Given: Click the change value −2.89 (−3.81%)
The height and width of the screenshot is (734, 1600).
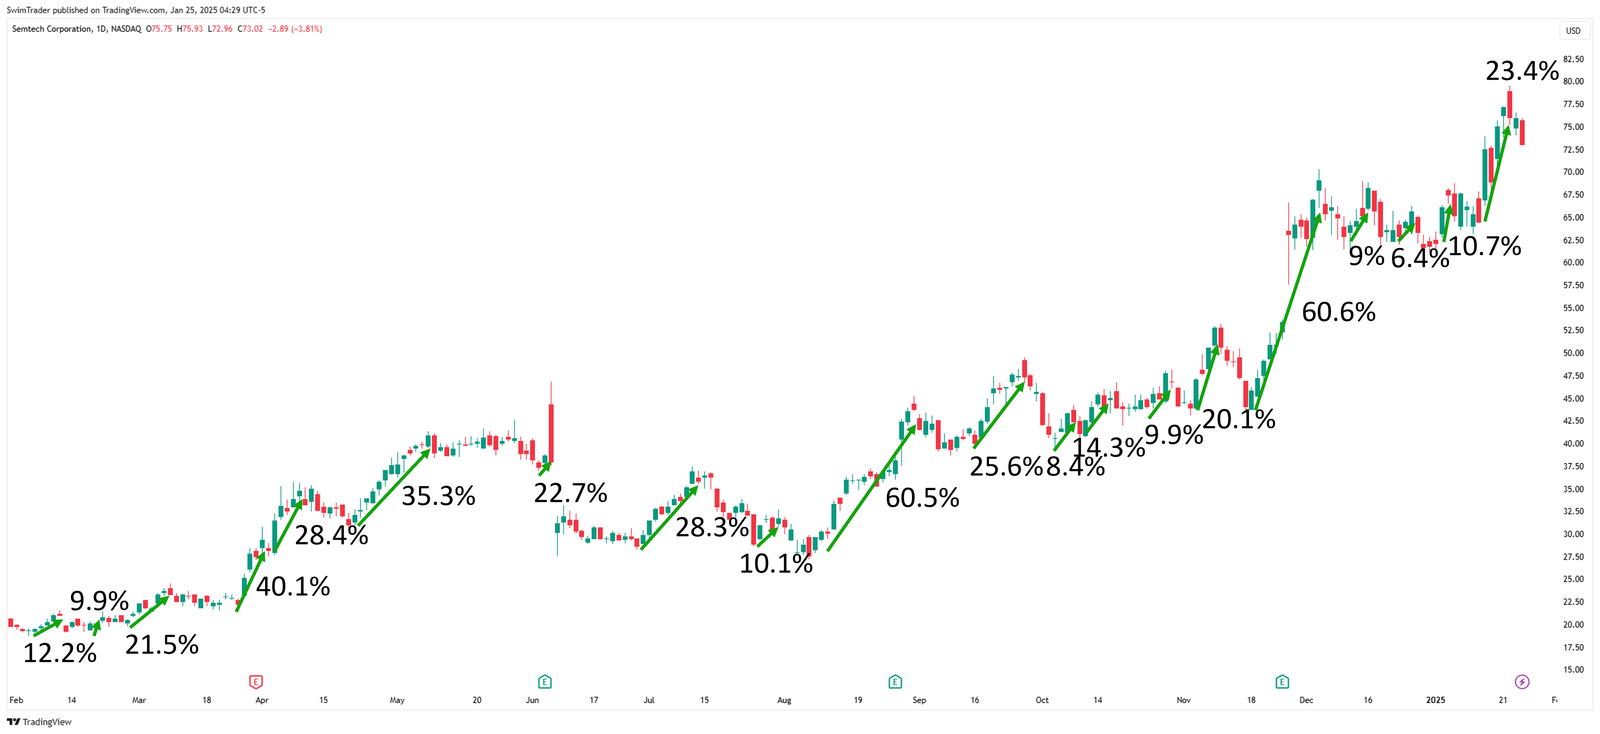Looking at the screenshot, I should pyautogui.click(x=295, y=29).
